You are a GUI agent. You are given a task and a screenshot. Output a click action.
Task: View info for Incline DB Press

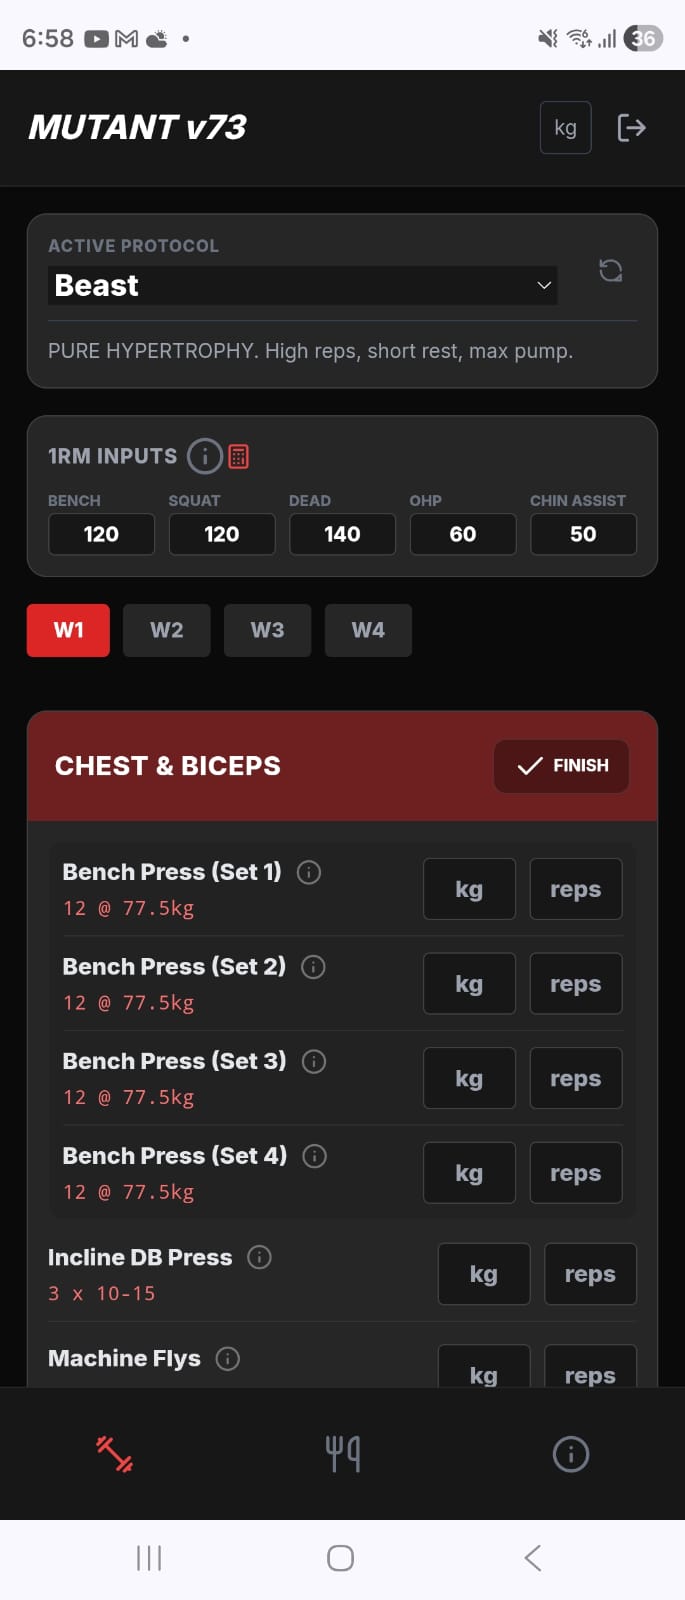point(259,1257)
